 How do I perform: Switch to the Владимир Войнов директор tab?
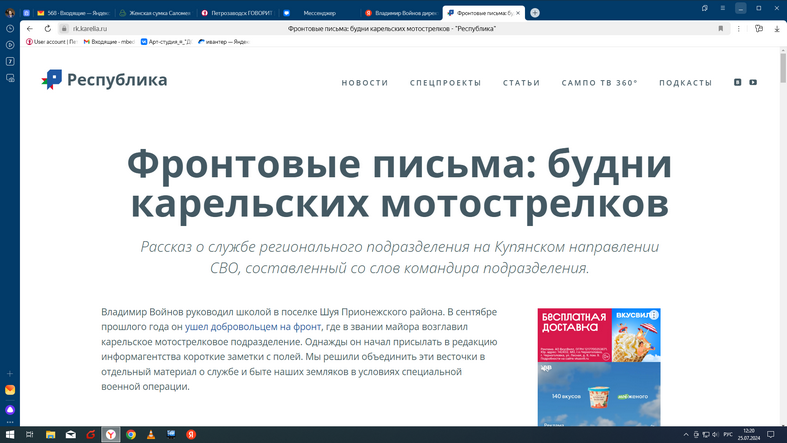point(401,13)
